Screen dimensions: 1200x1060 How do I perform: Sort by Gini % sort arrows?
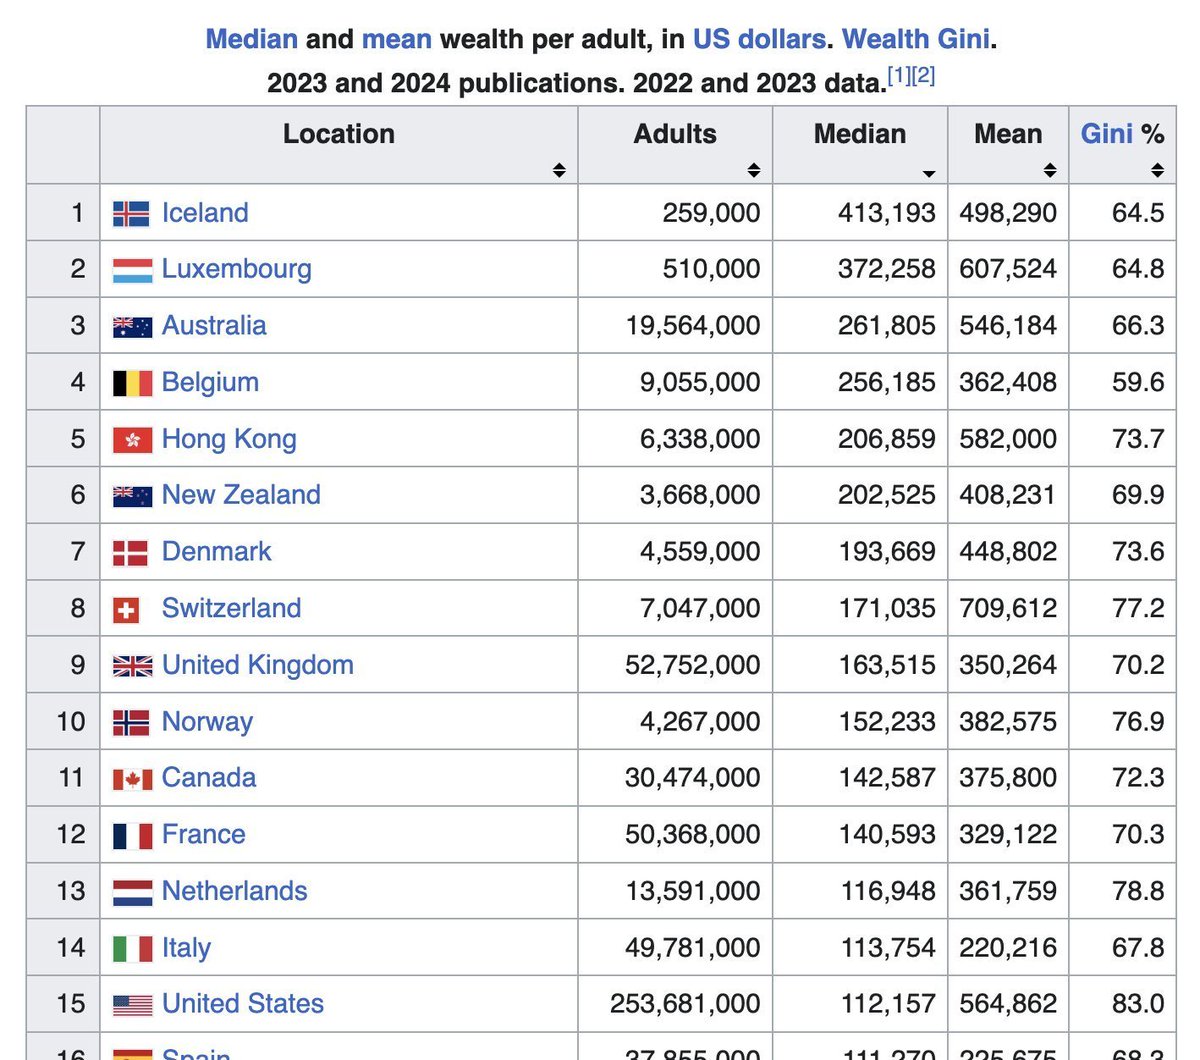click(1157, 171)
